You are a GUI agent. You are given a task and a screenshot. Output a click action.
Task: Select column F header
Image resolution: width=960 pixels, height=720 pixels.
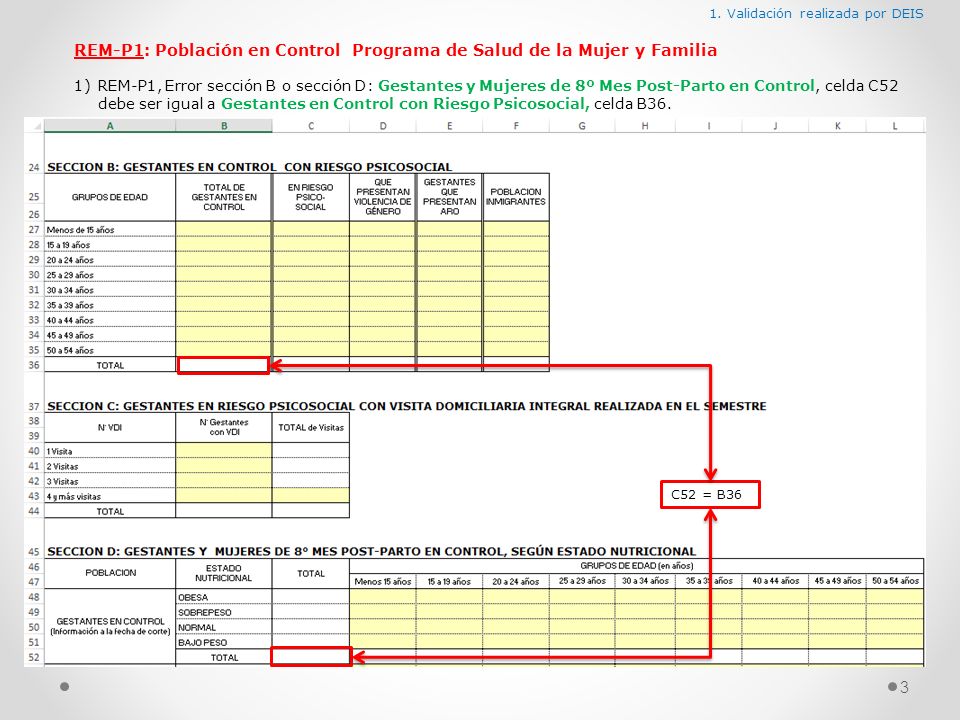click(516, 126)
